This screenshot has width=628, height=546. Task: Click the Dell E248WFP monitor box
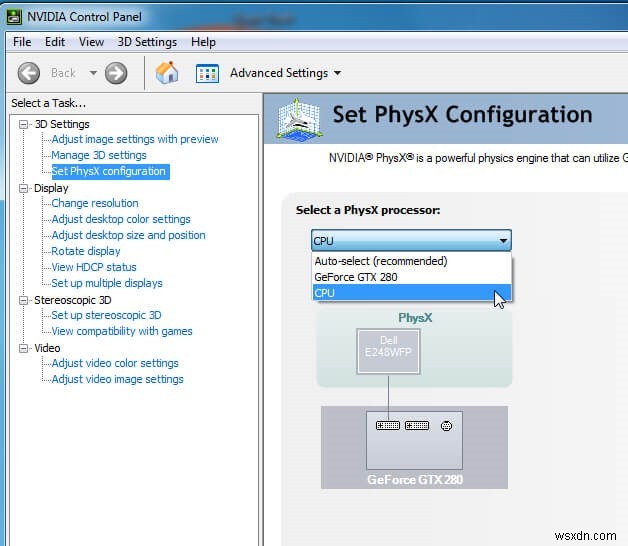pos(388,351)
